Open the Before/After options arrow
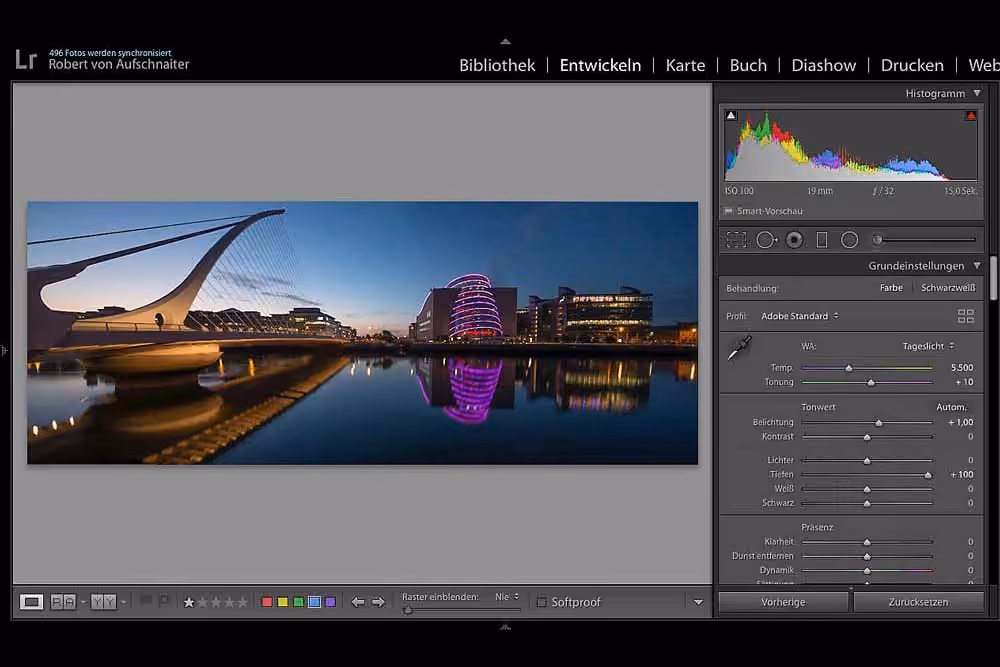 [x=123, y=602]
